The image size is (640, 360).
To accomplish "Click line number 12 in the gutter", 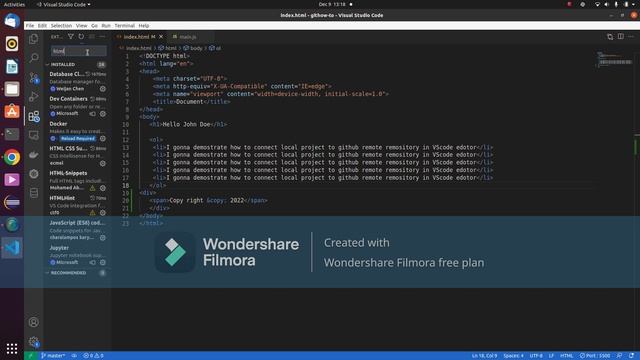I will click(x=126, y=140).
